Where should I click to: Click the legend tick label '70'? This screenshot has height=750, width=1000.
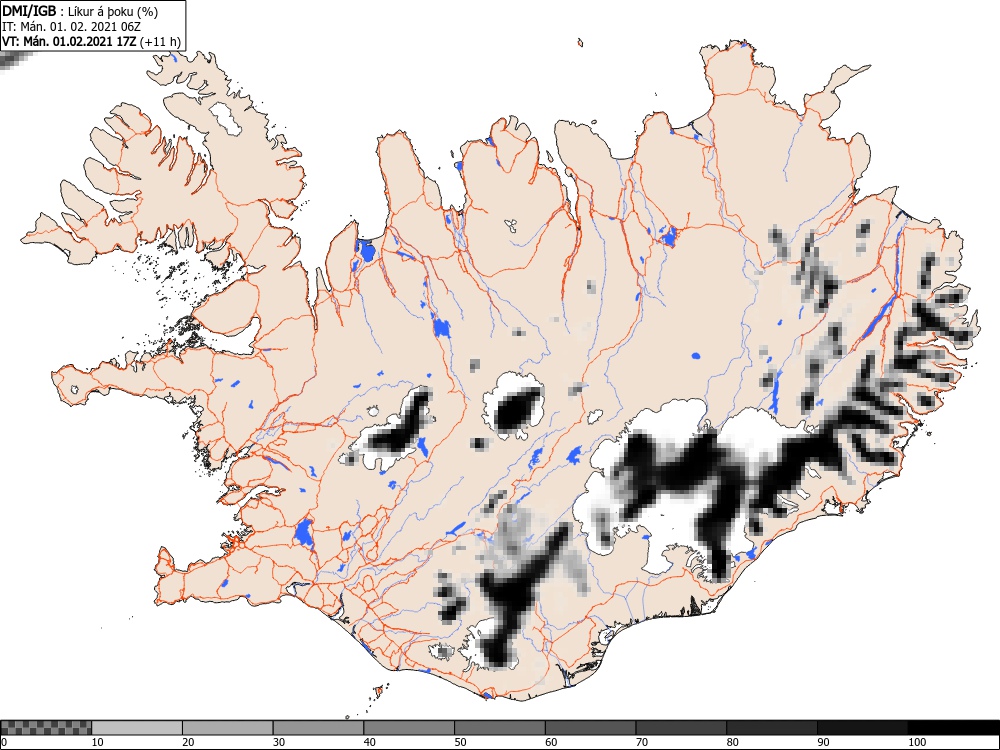pos(642,742)
